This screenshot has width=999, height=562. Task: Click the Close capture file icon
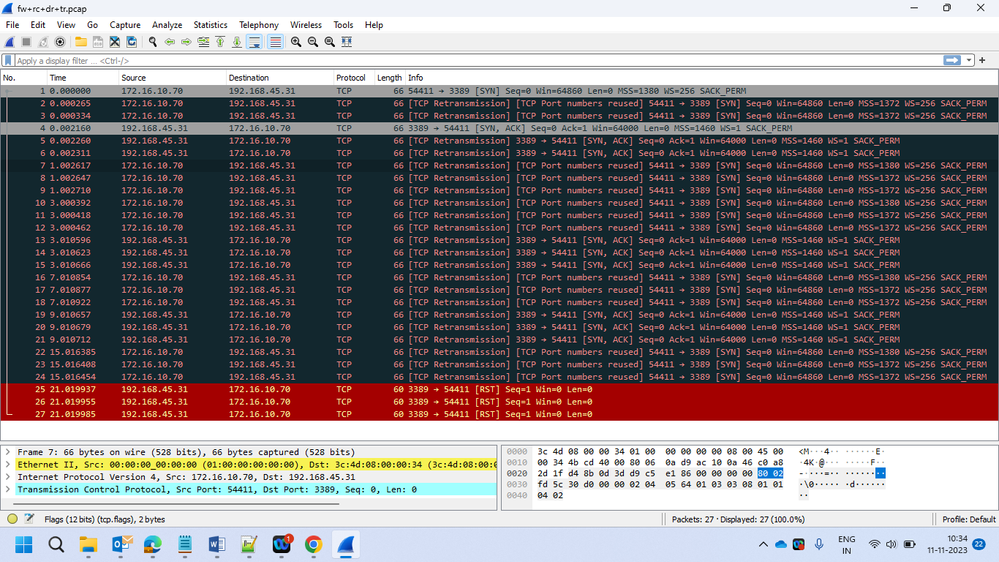115,42
